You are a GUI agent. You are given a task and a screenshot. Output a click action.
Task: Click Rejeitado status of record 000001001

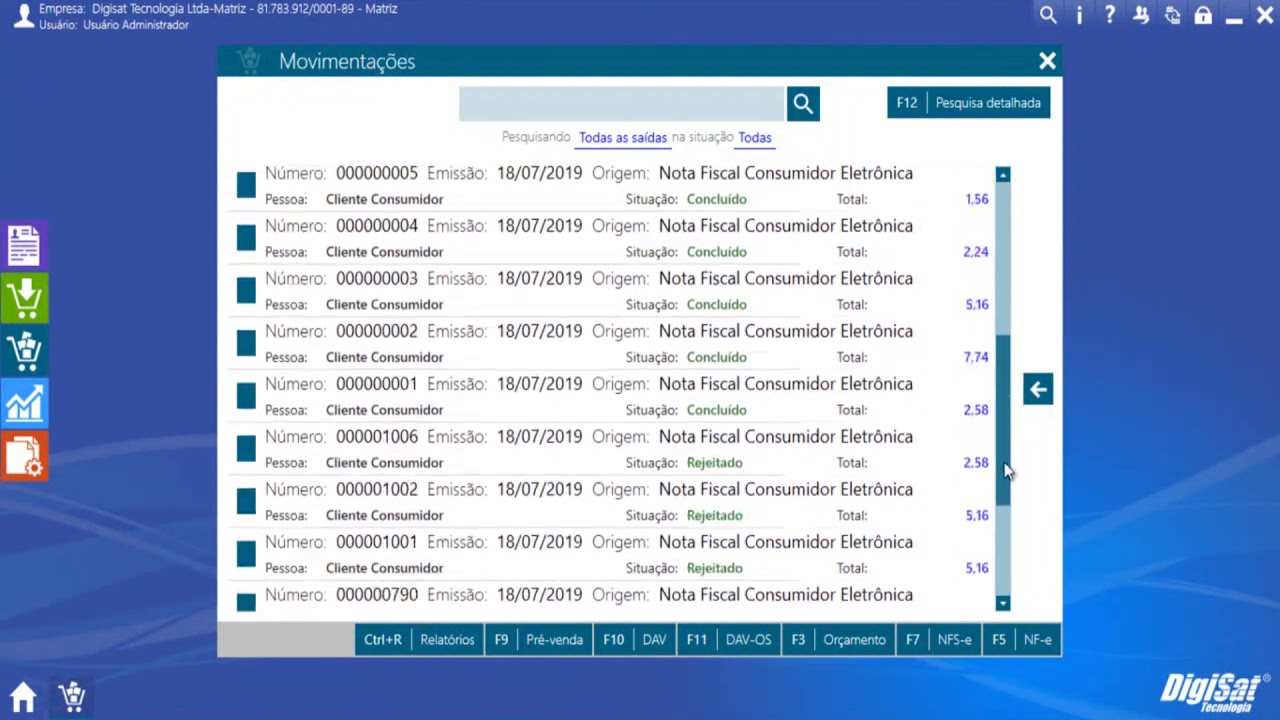[715, 568]
